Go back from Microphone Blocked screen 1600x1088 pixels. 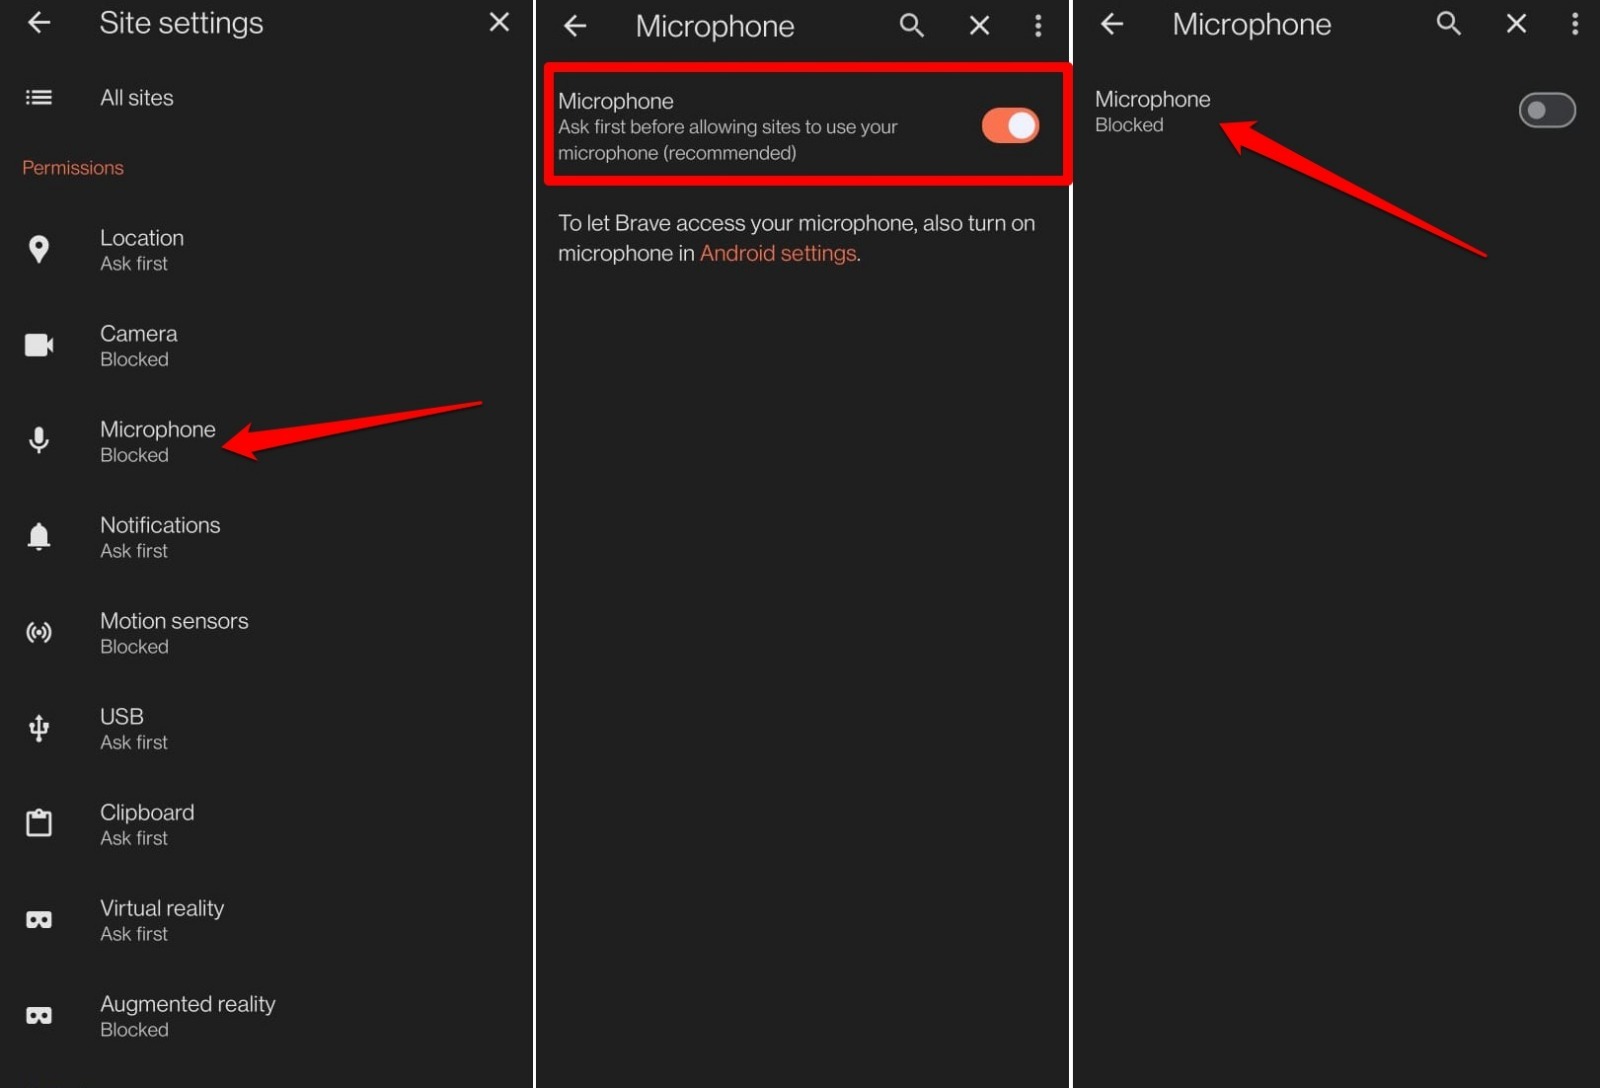tap(1112, 24)
